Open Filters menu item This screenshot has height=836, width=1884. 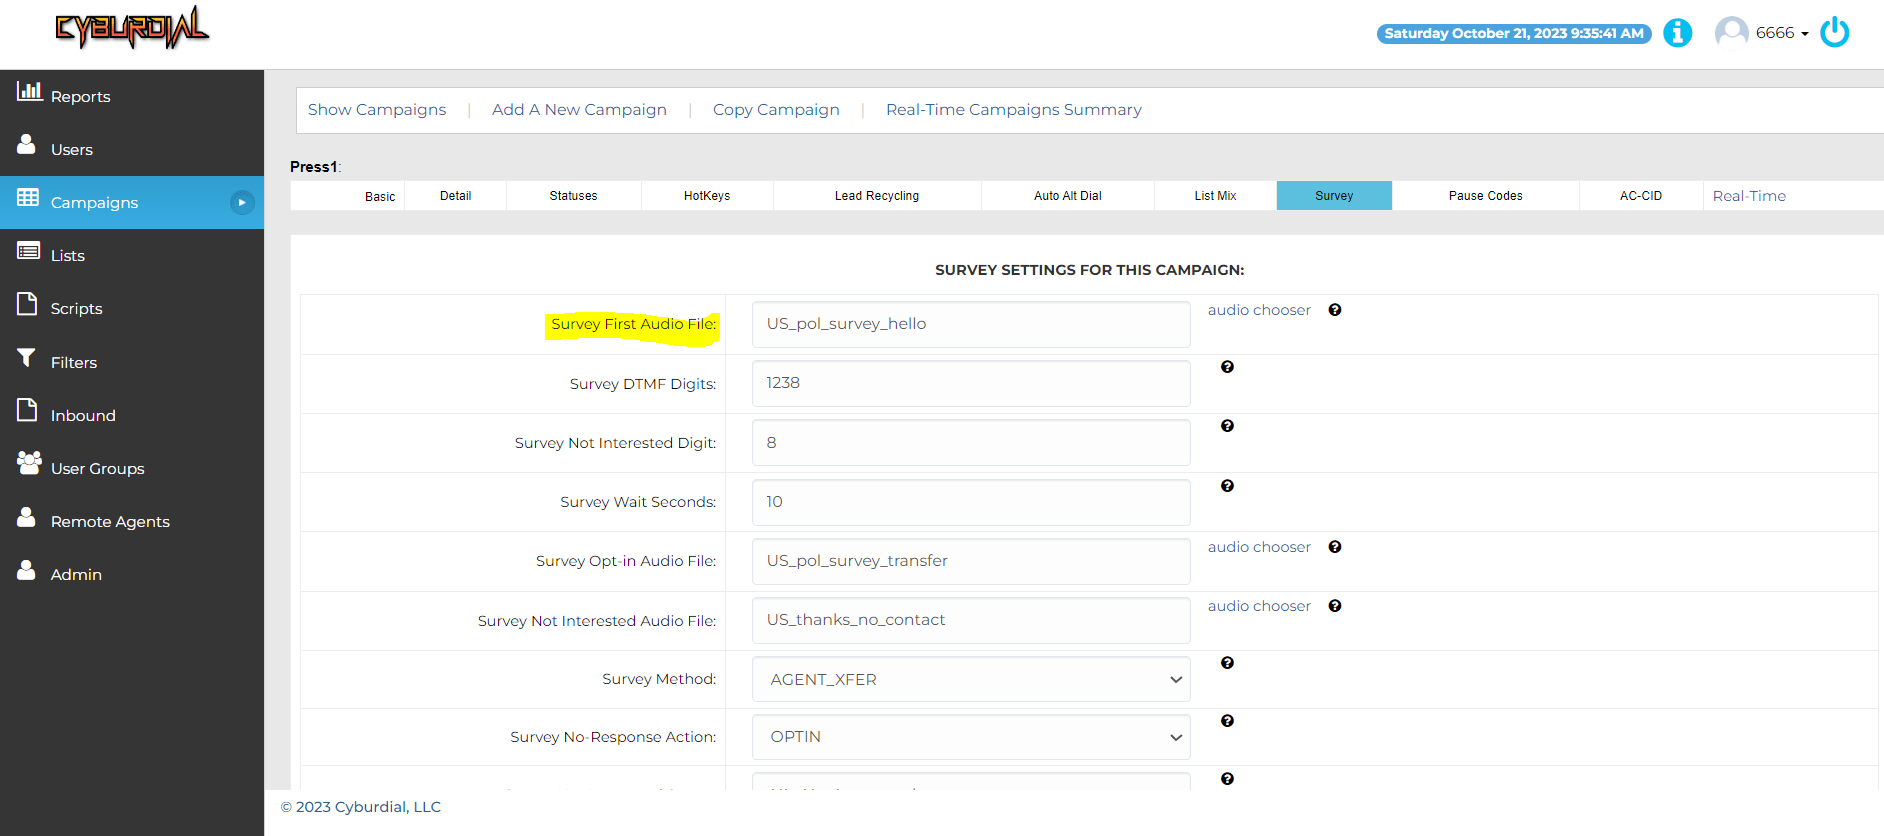pyautogui.click(x=132, y=362)
